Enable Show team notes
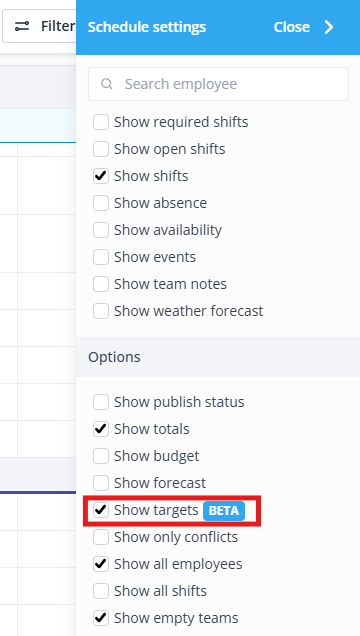Screen dimensions: 360x636 pyautogui.click(x=101, y=284)
